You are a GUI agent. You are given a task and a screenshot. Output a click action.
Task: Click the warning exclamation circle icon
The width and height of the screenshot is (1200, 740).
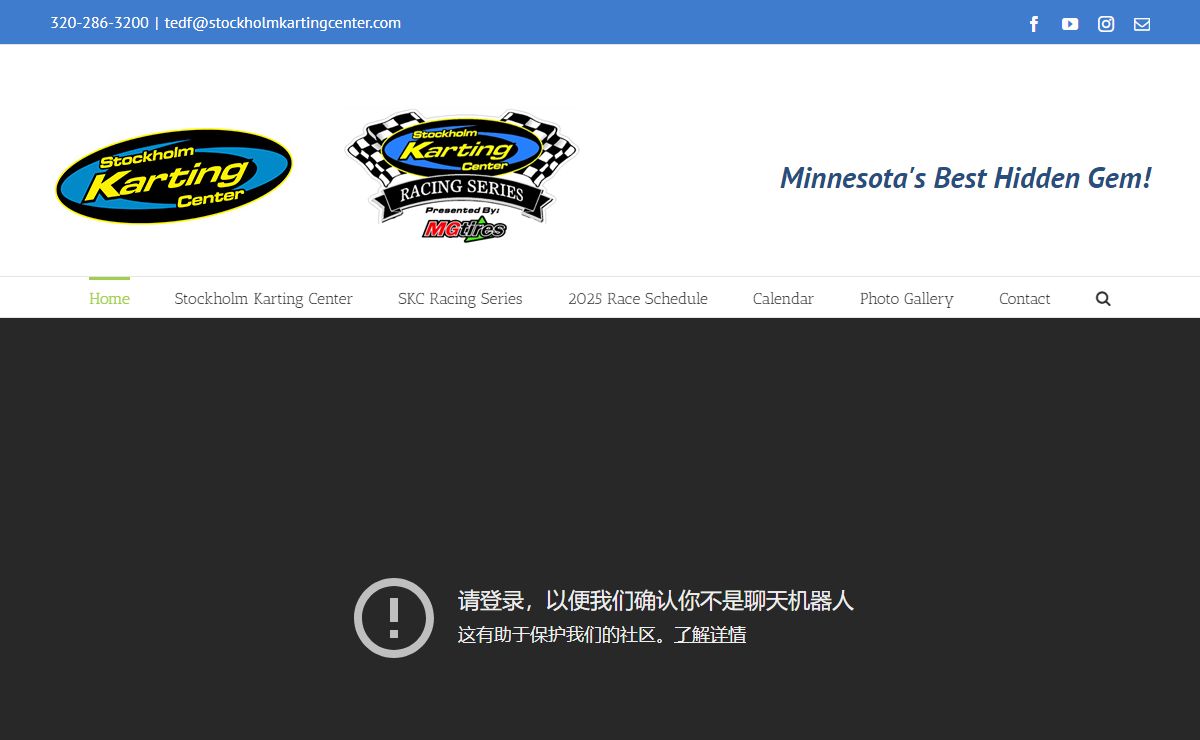point(394,617)
